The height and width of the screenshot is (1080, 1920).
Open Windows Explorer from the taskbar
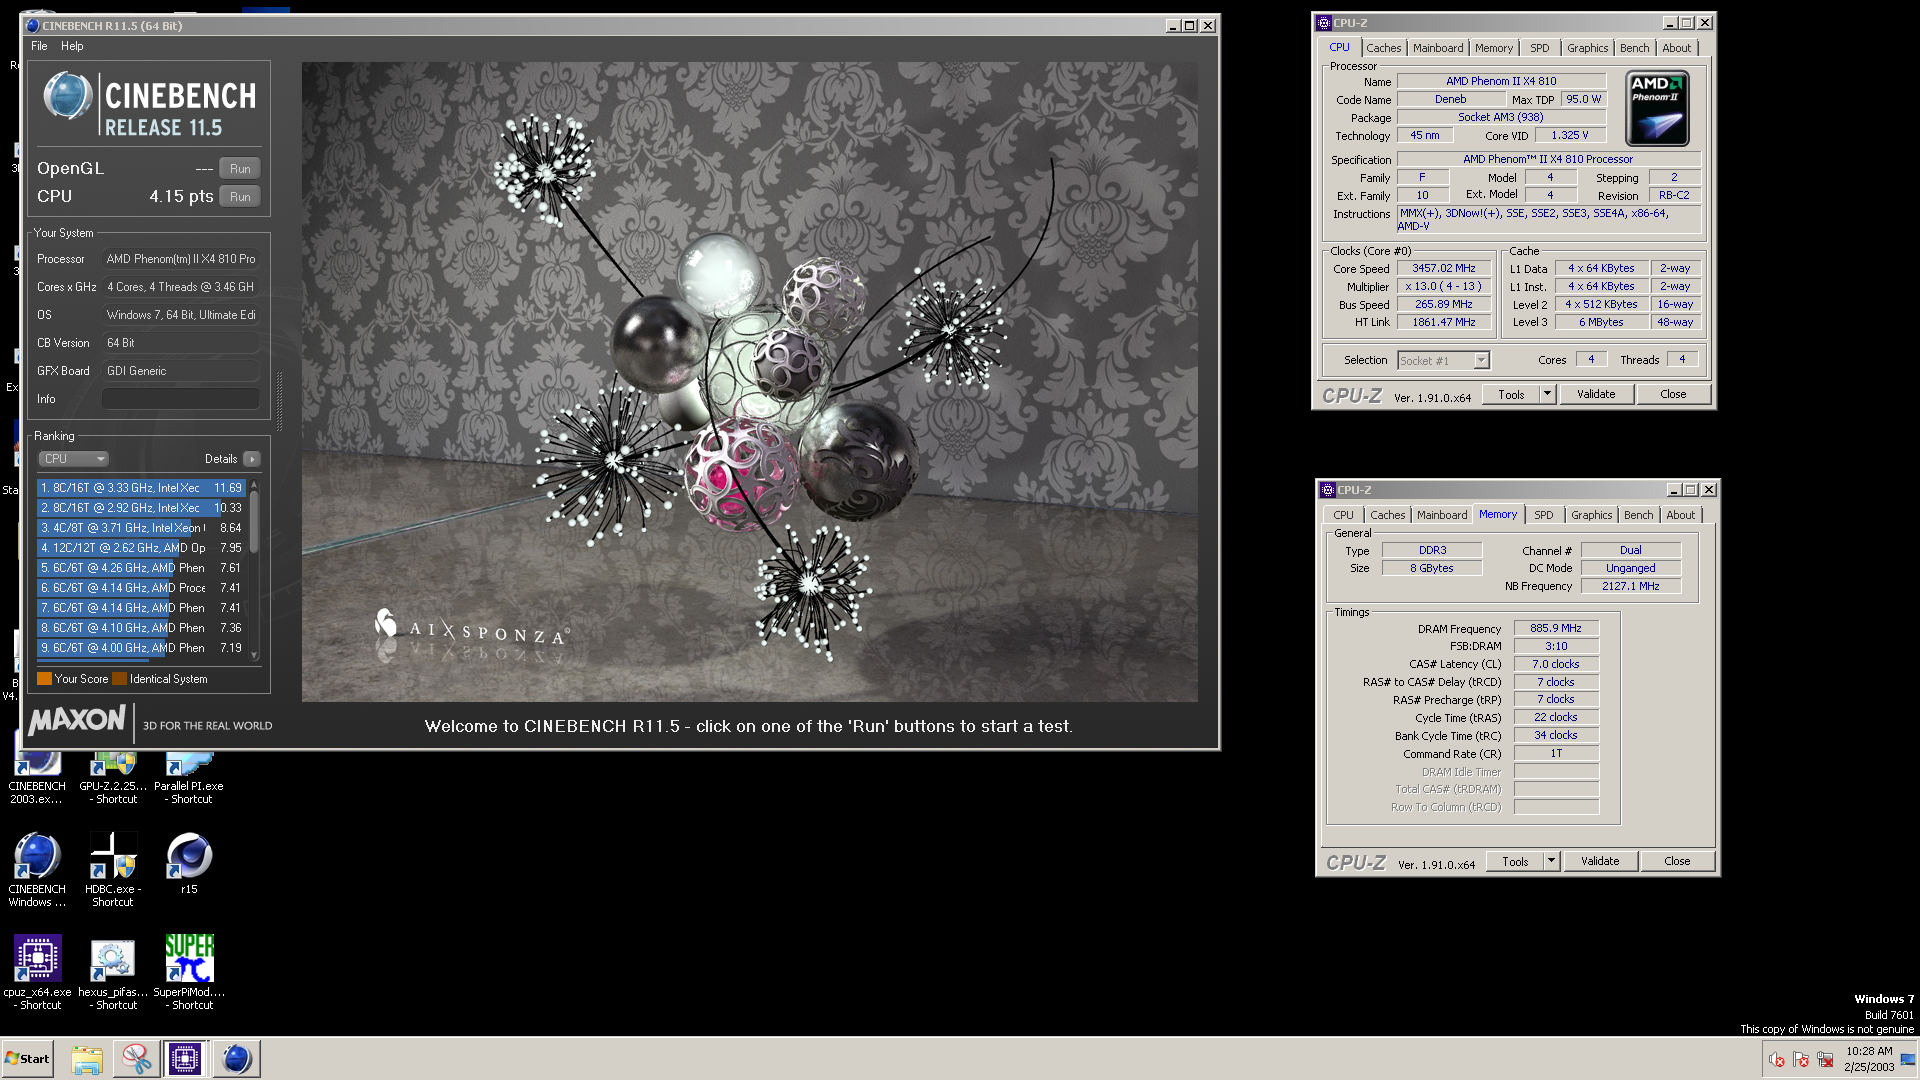click(x=87, y=1059)
